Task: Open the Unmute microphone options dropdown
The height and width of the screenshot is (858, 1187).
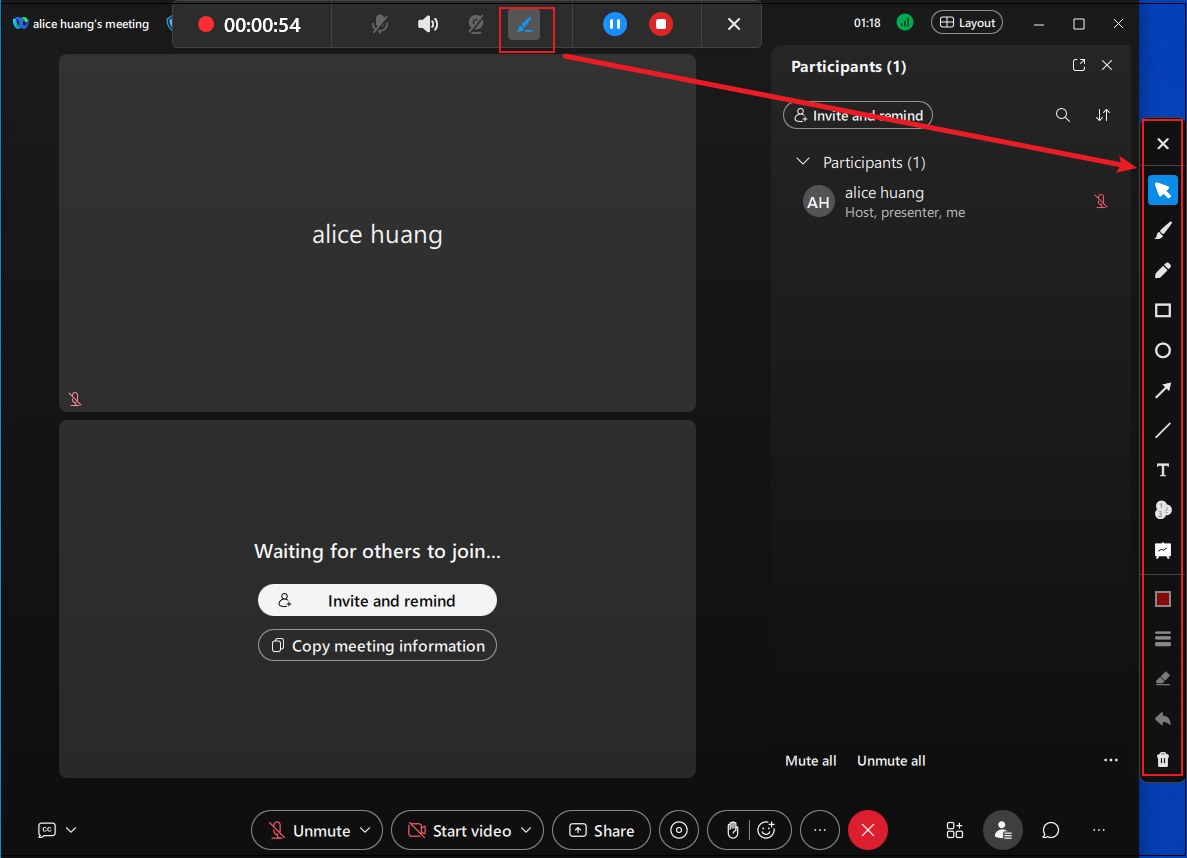Action: coord(365,830)
